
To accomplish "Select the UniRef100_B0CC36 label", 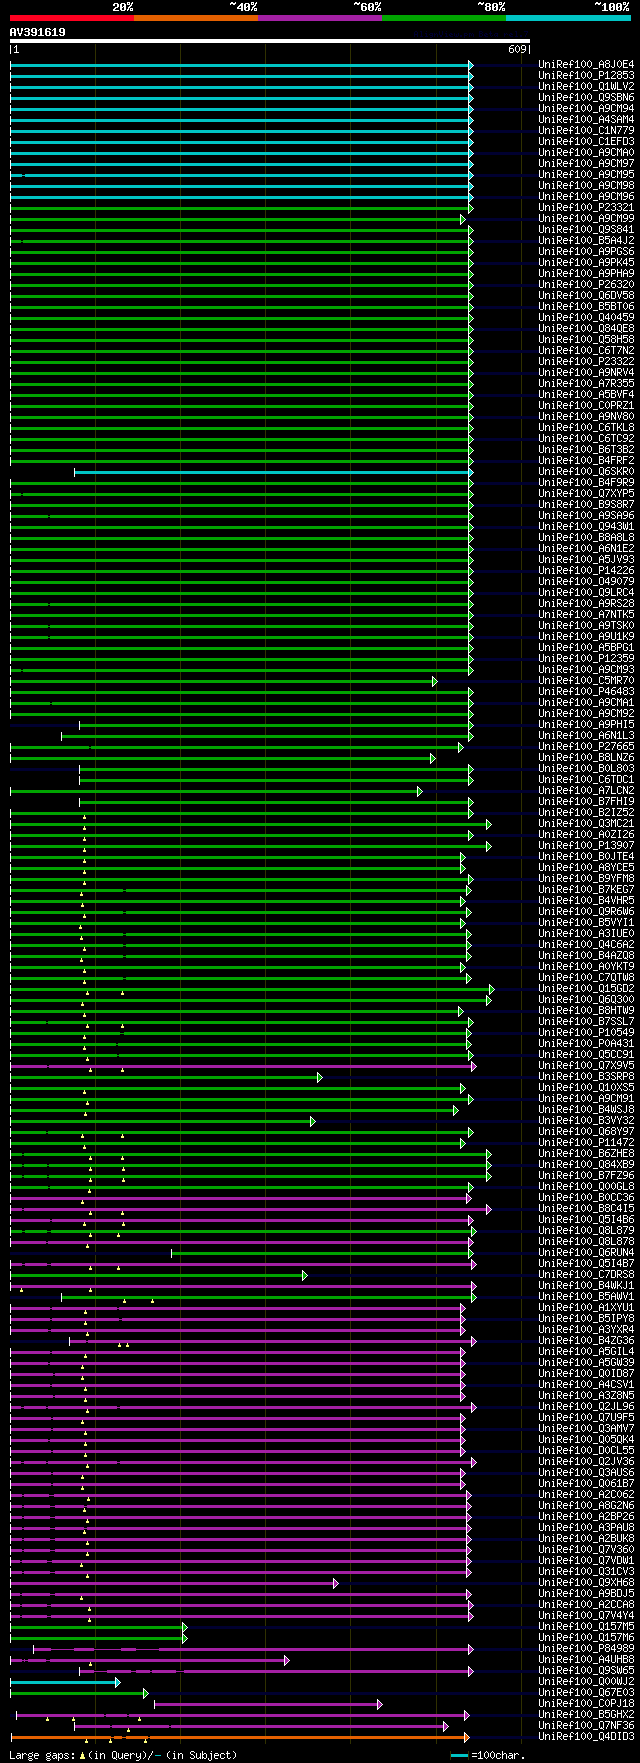I will (586, 1197).
